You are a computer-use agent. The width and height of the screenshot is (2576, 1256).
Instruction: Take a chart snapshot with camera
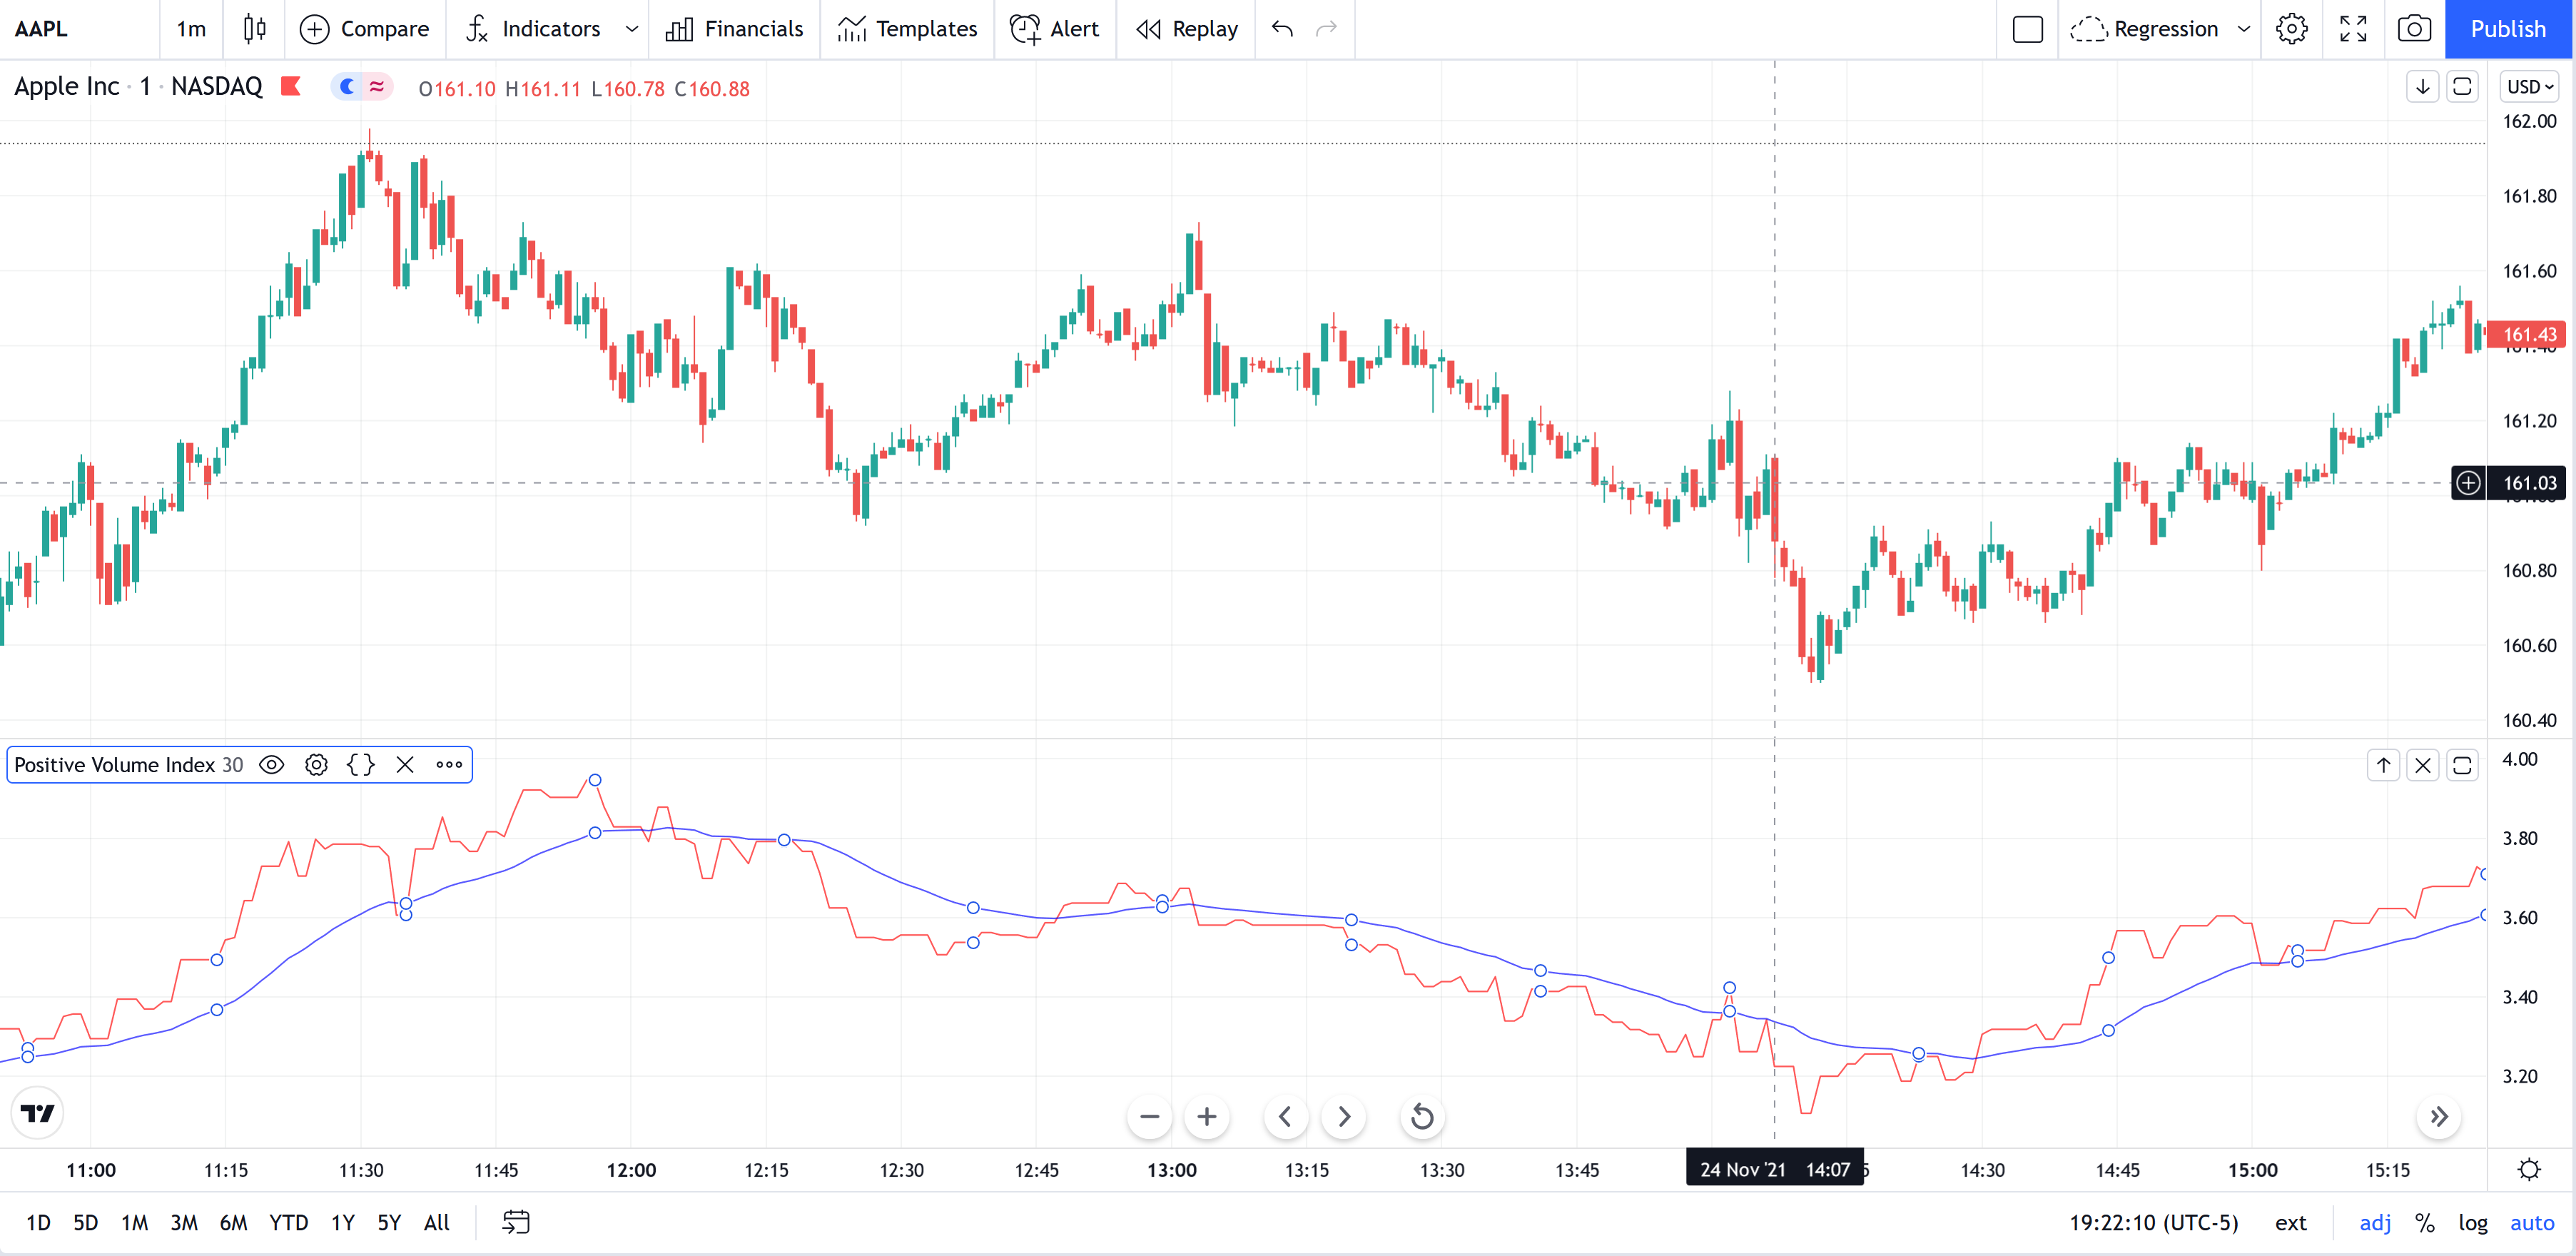tap(2414, 29)
